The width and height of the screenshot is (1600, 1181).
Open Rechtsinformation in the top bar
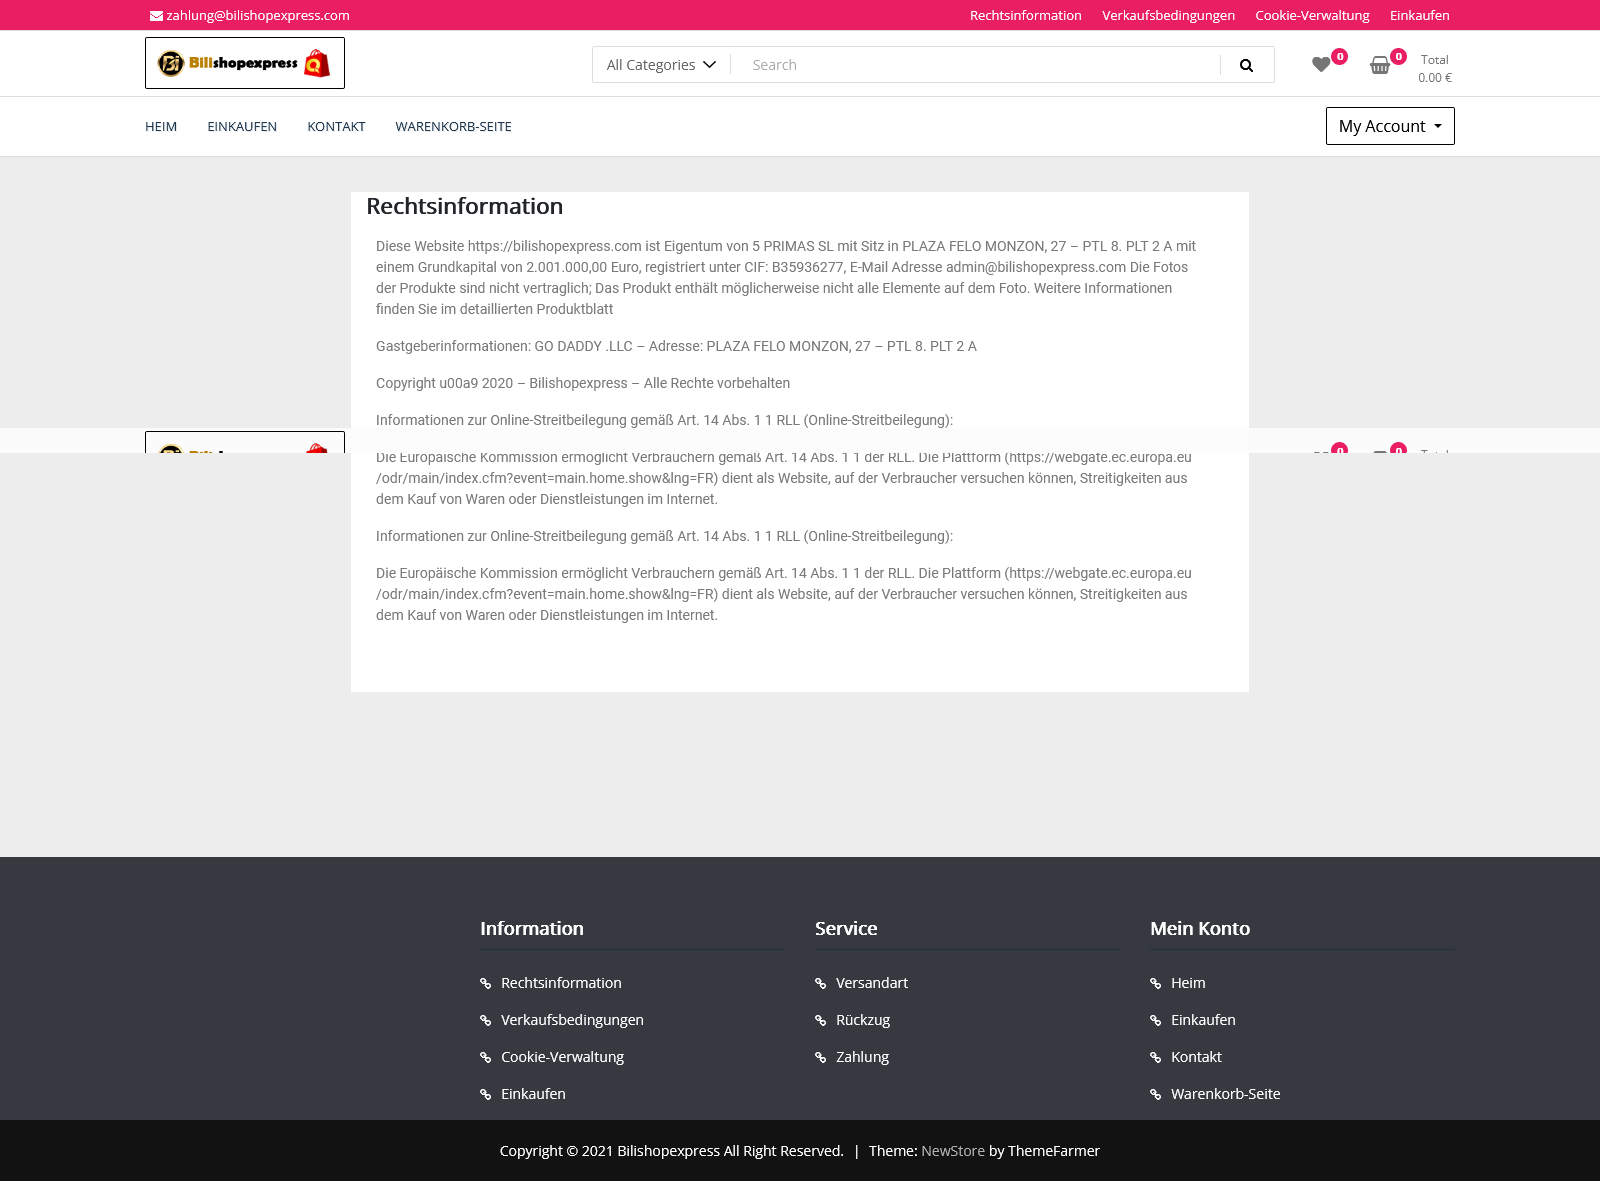[x=1026, y=16]
